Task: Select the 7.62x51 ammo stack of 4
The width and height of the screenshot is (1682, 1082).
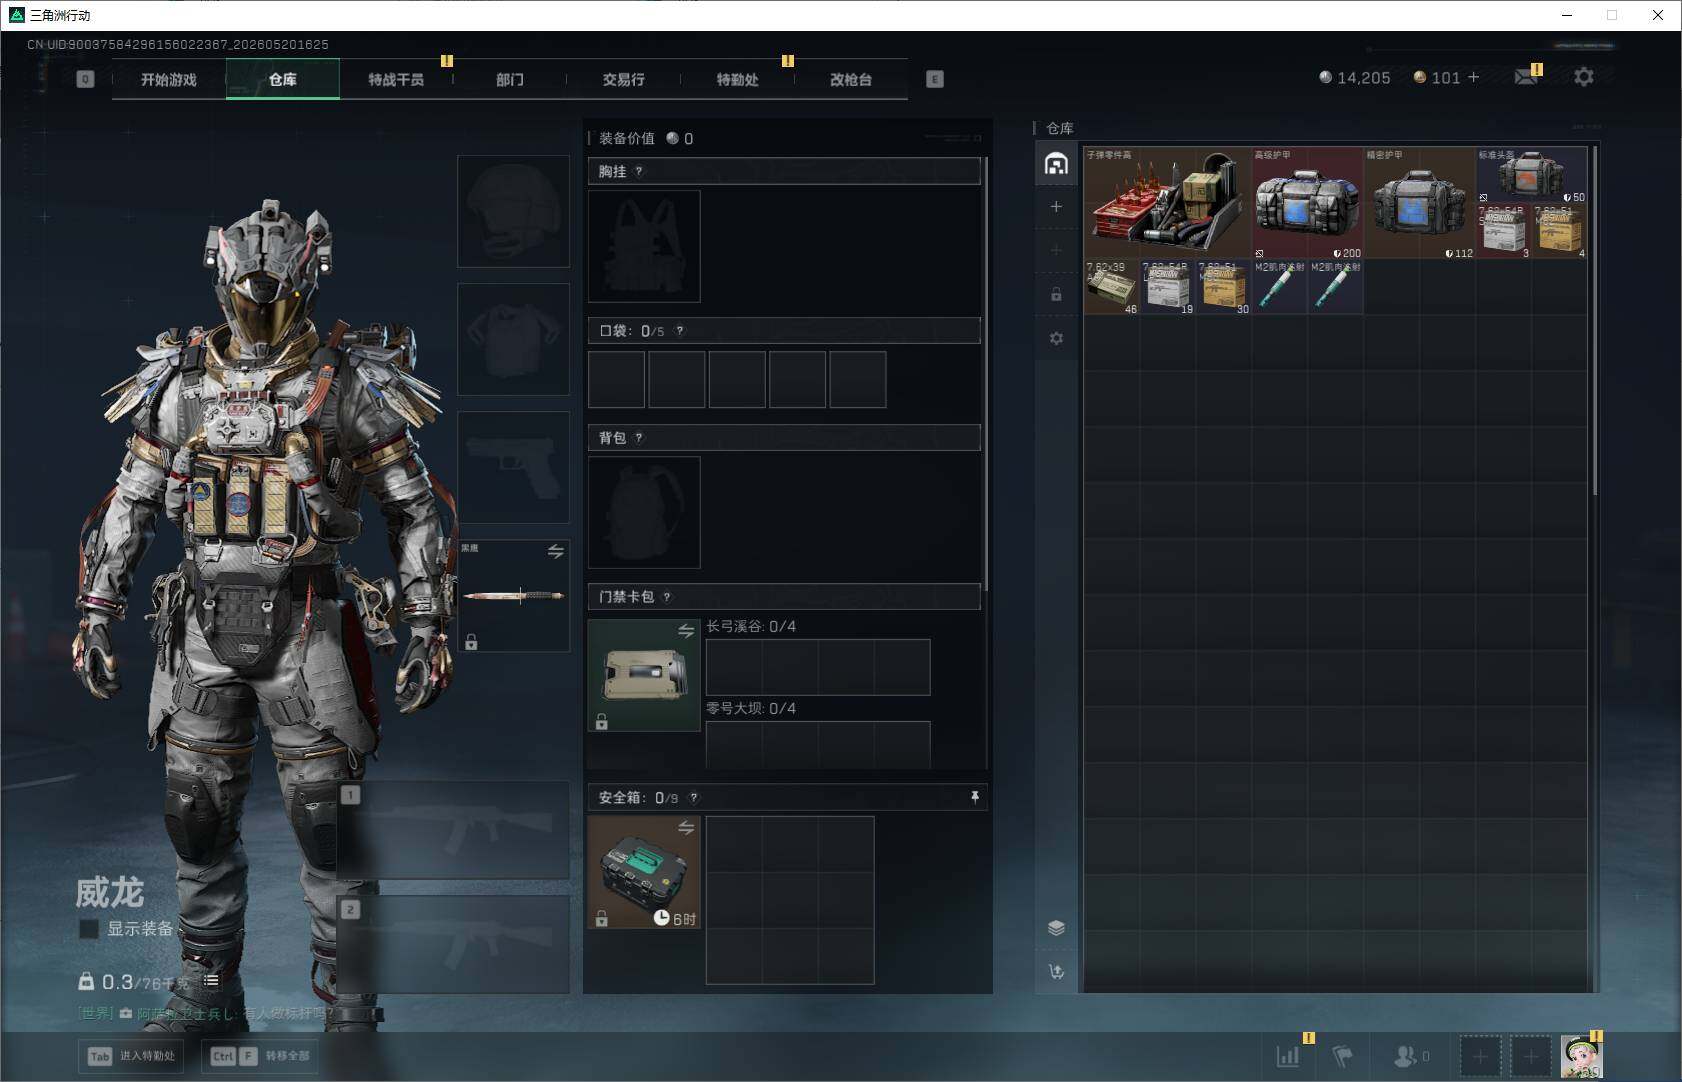Action: point(1560,231)
